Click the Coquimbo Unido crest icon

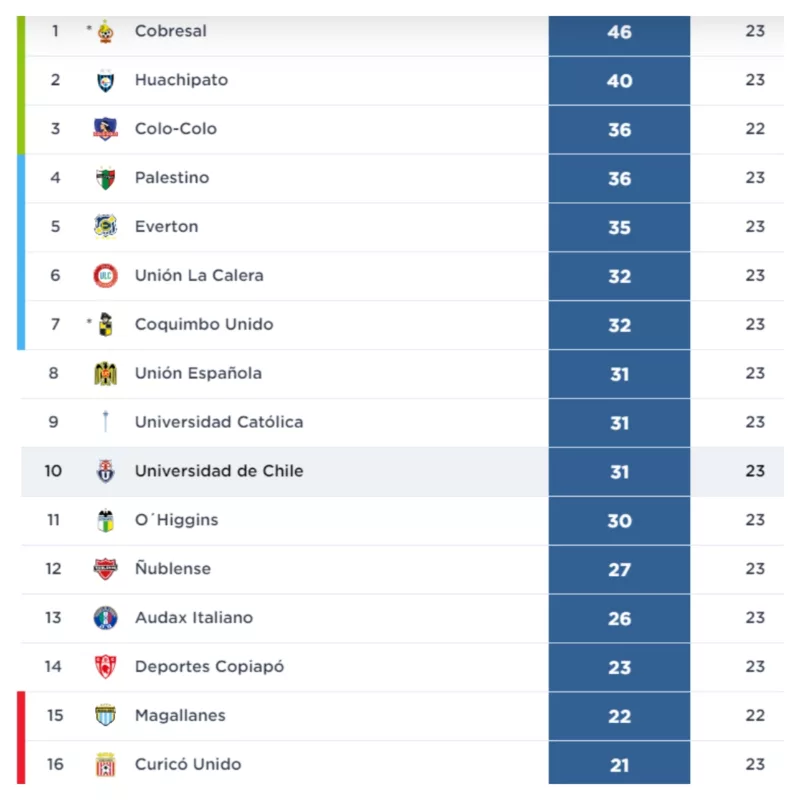(x=105, y=325)
